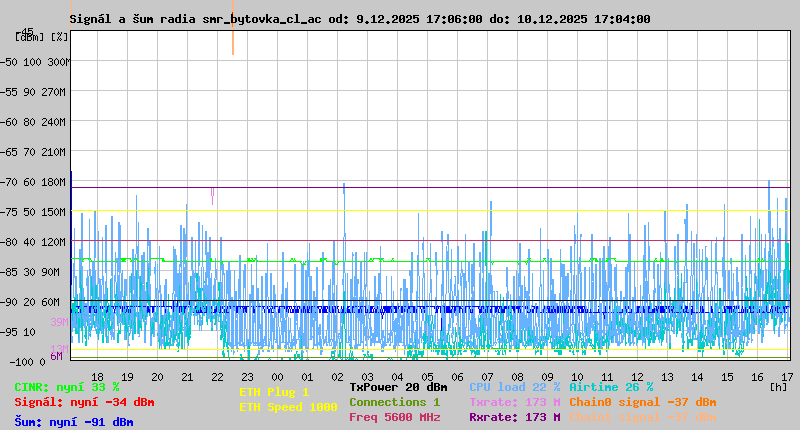Select the ETH Speed 1000 legend entry

(x=288, y=407)
